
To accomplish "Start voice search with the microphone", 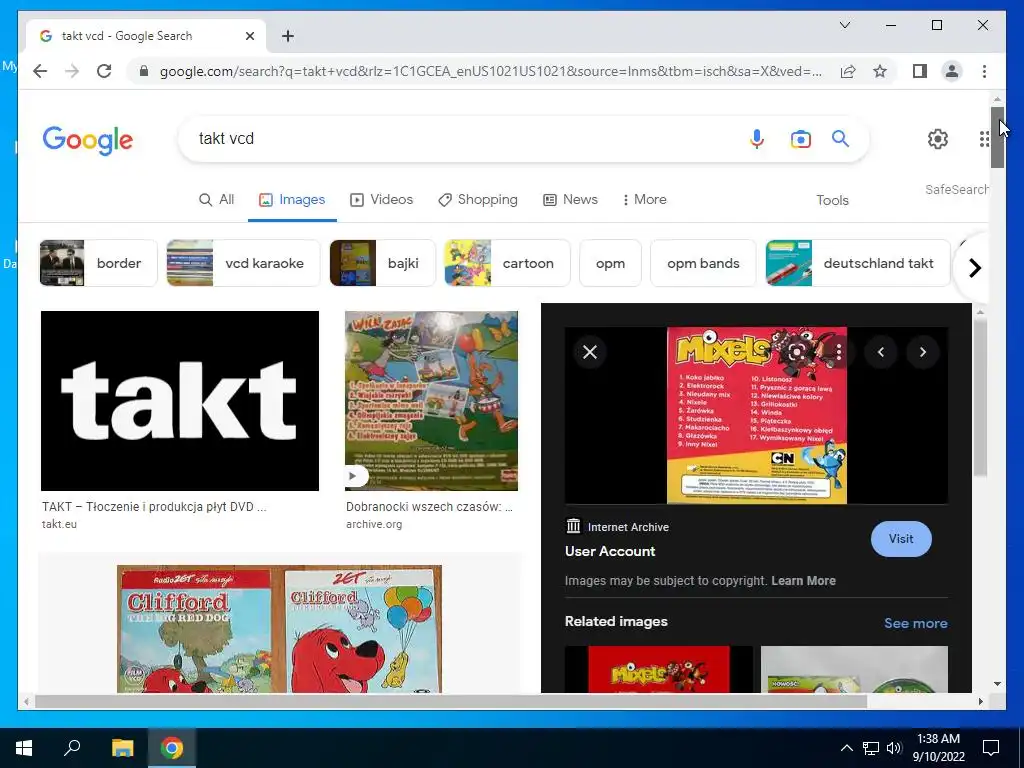I will (756, 138).
